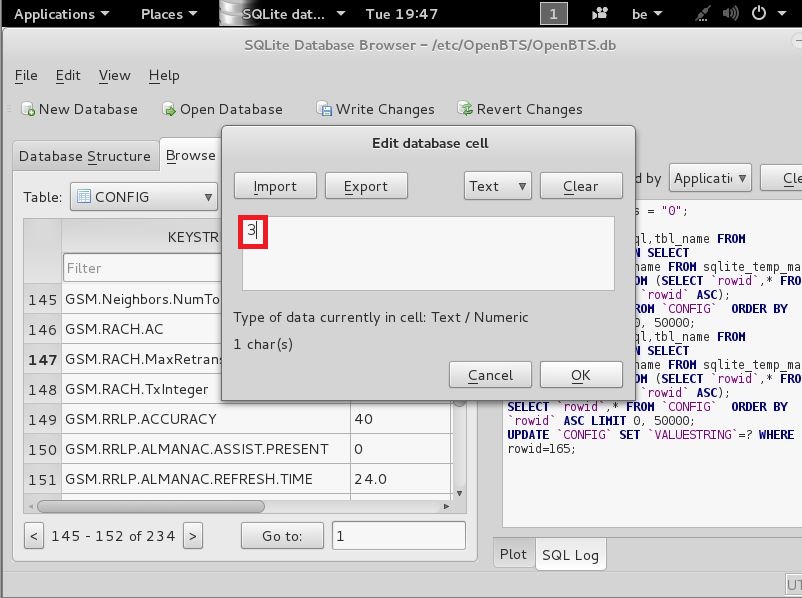Select the GSM.RRLP.ALMANAC.ASSIST.PRESENT cell

coord(206,449)
